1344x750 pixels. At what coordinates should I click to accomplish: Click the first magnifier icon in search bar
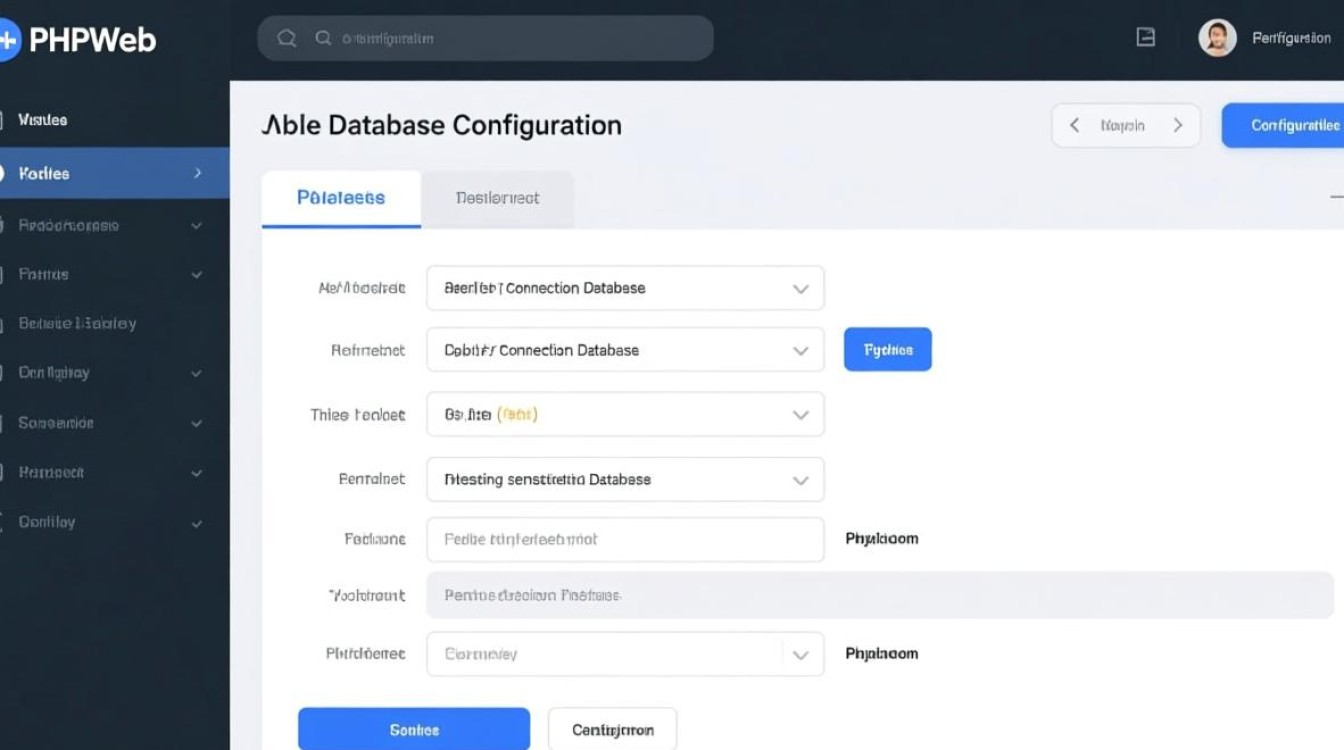click(287, 38)
